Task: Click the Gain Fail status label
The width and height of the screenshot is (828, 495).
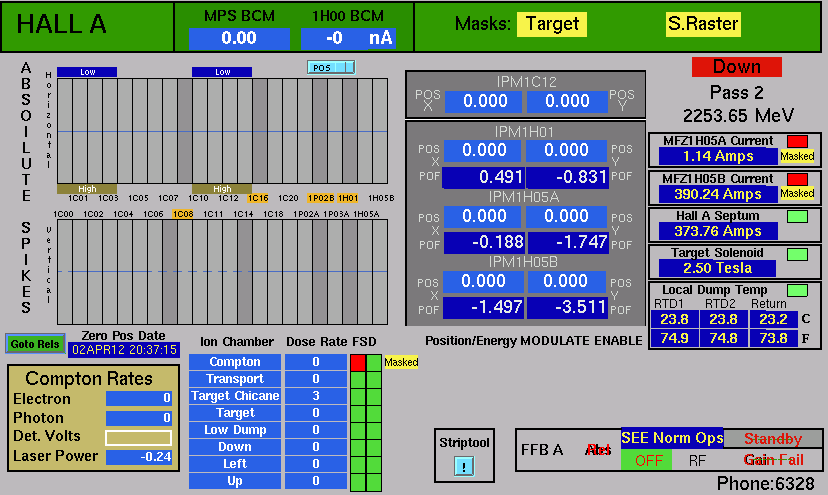Action: coord(773,460)
